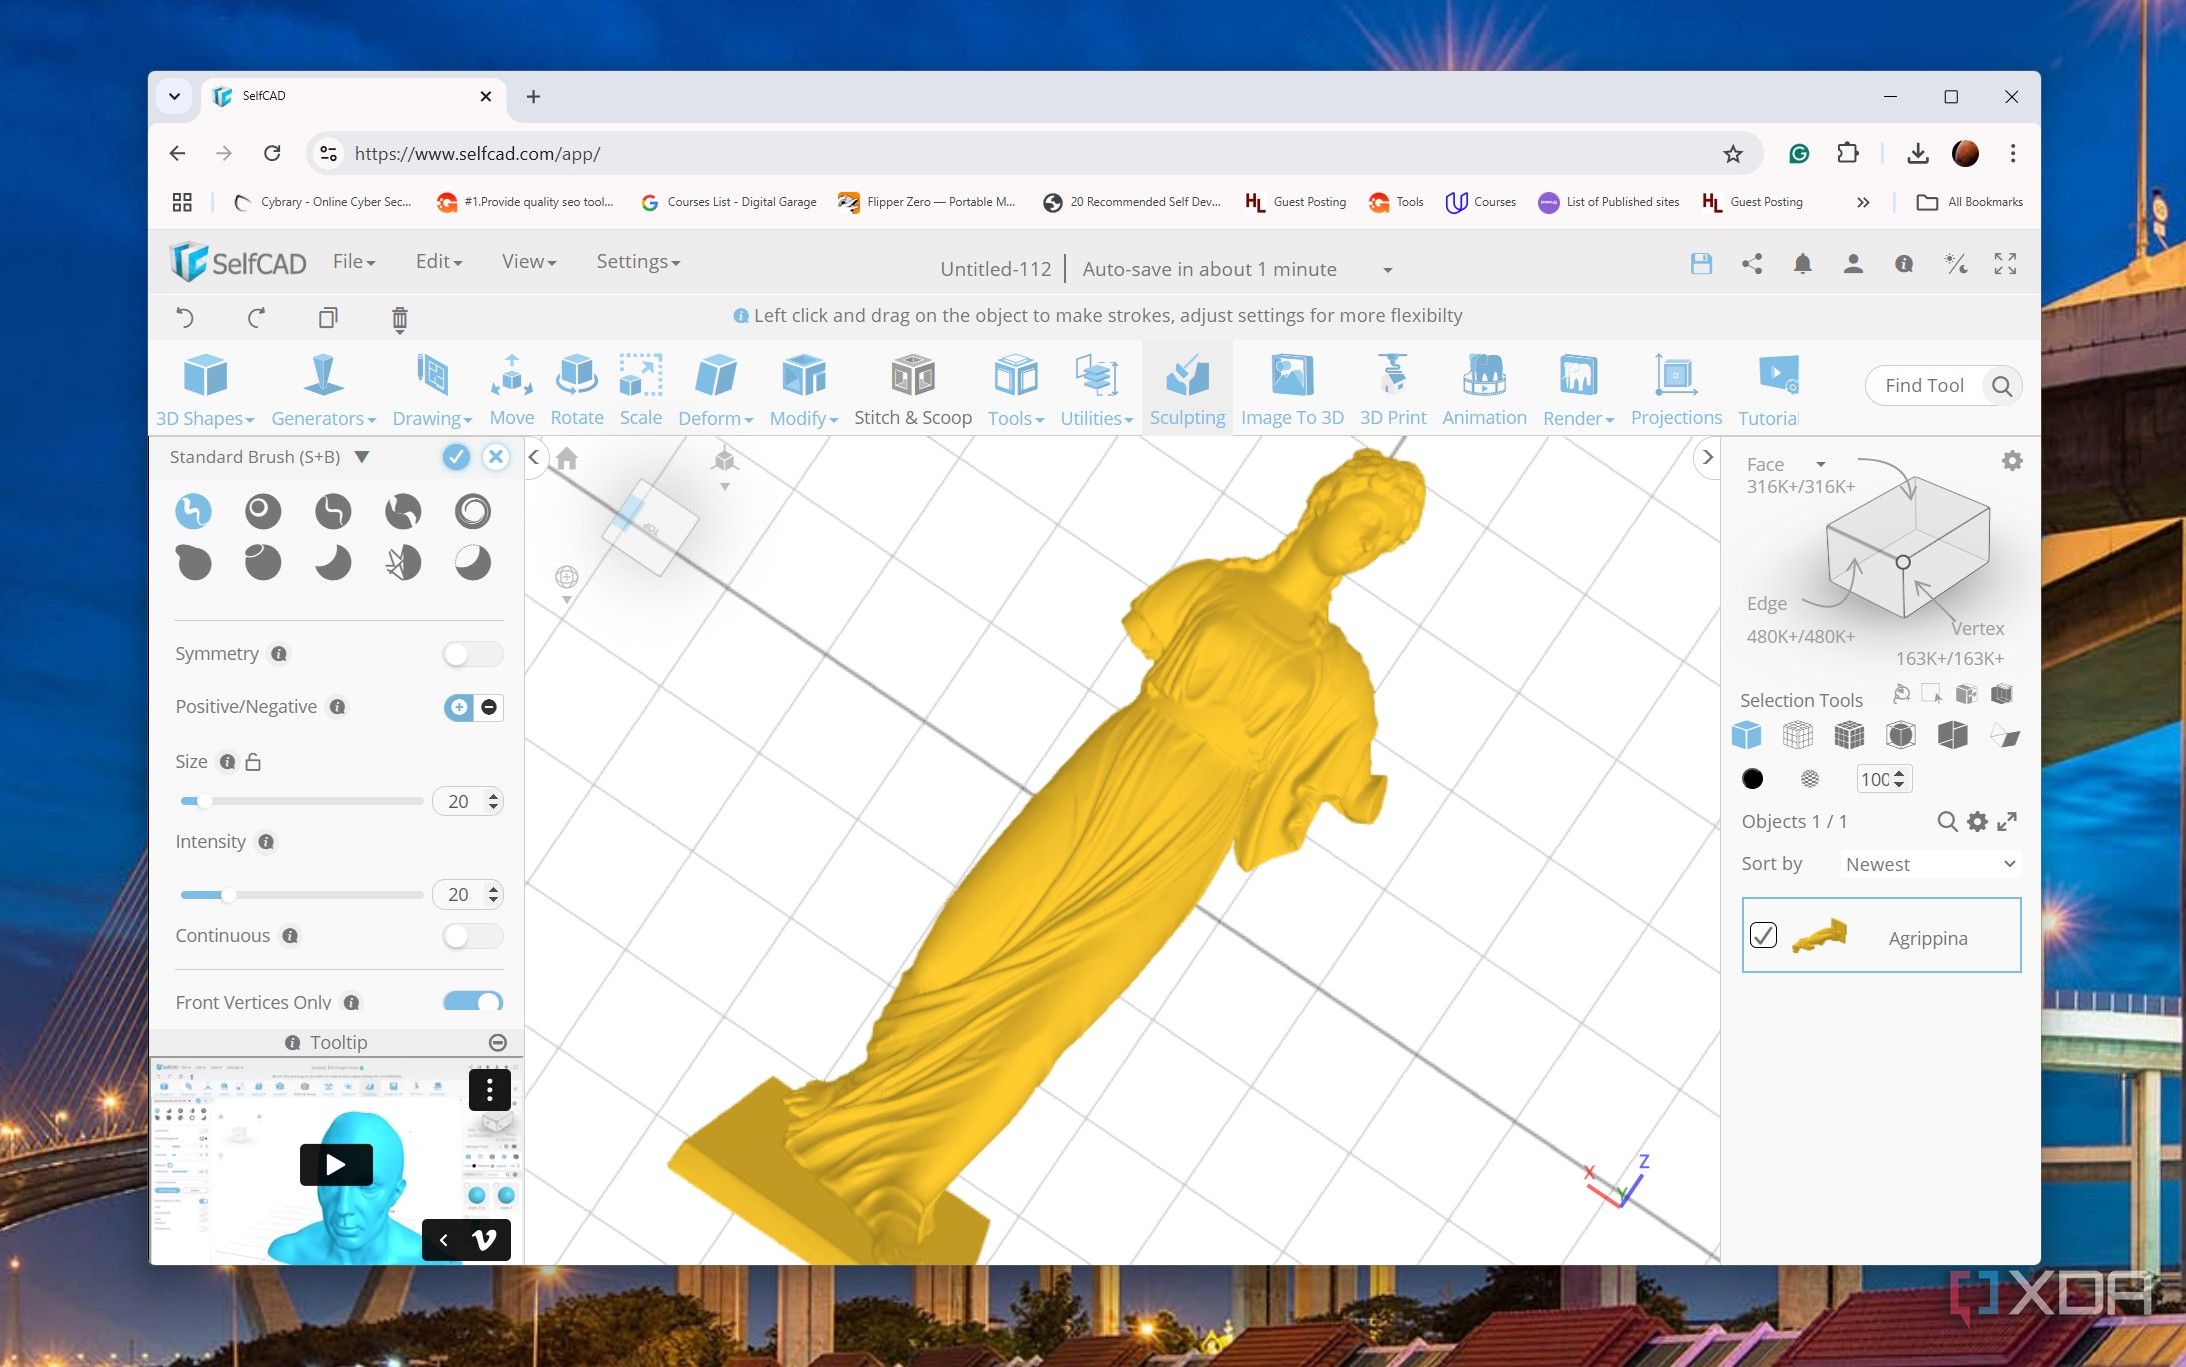Open the View menu
The image size is (2186, 1367).
[529, 262]
